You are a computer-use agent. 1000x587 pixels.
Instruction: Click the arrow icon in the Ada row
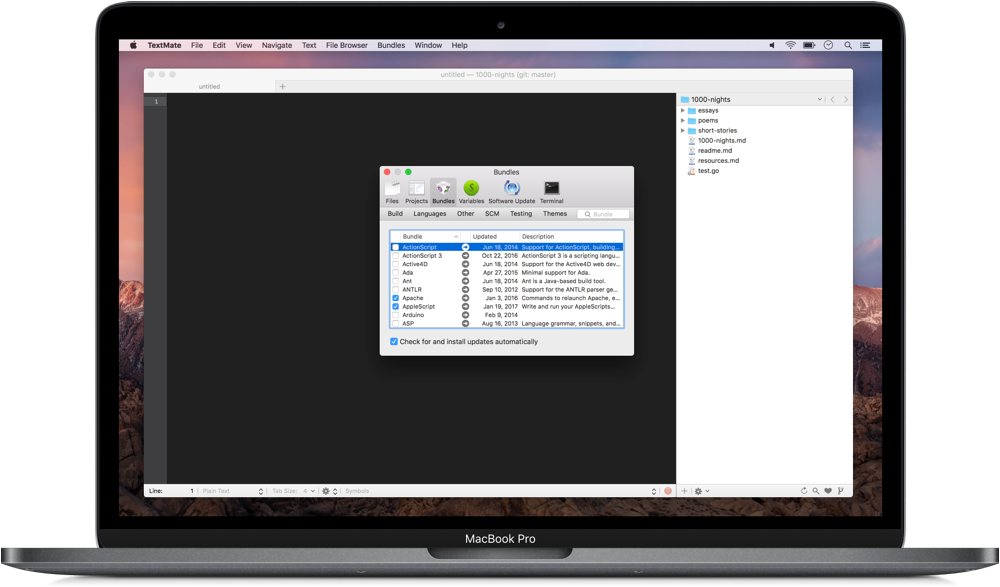point(466,272)
